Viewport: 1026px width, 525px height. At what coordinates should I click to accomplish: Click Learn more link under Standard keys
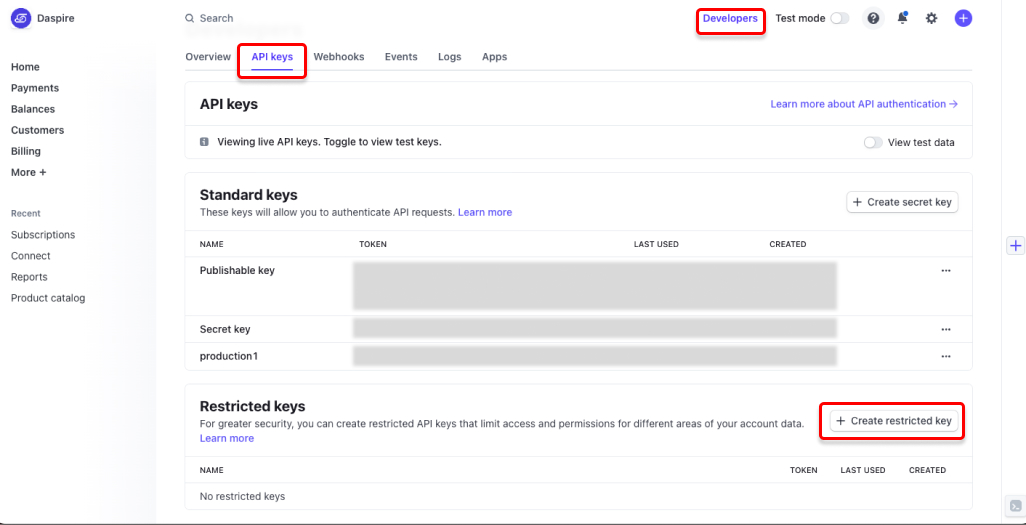pyautogui.click(x=485, y=212)
